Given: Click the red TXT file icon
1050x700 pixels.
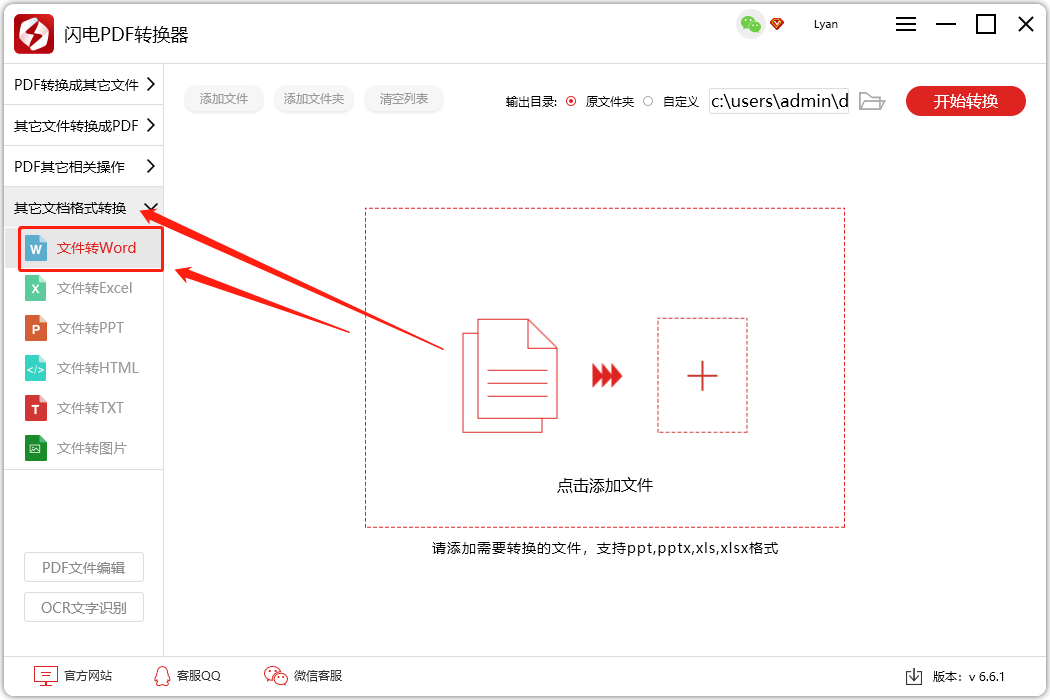Looking at the screenshot, I should [x=35, y=409].
